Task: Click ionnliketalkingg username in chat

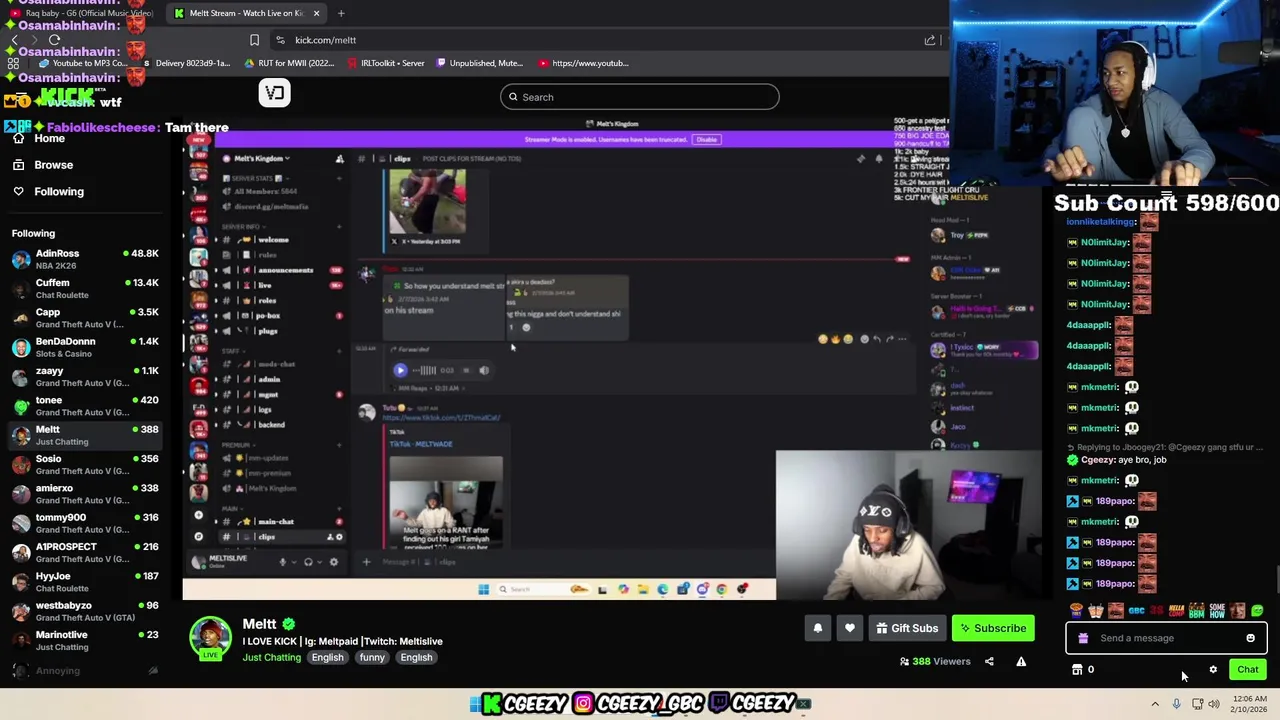Action: point(1100,222)
